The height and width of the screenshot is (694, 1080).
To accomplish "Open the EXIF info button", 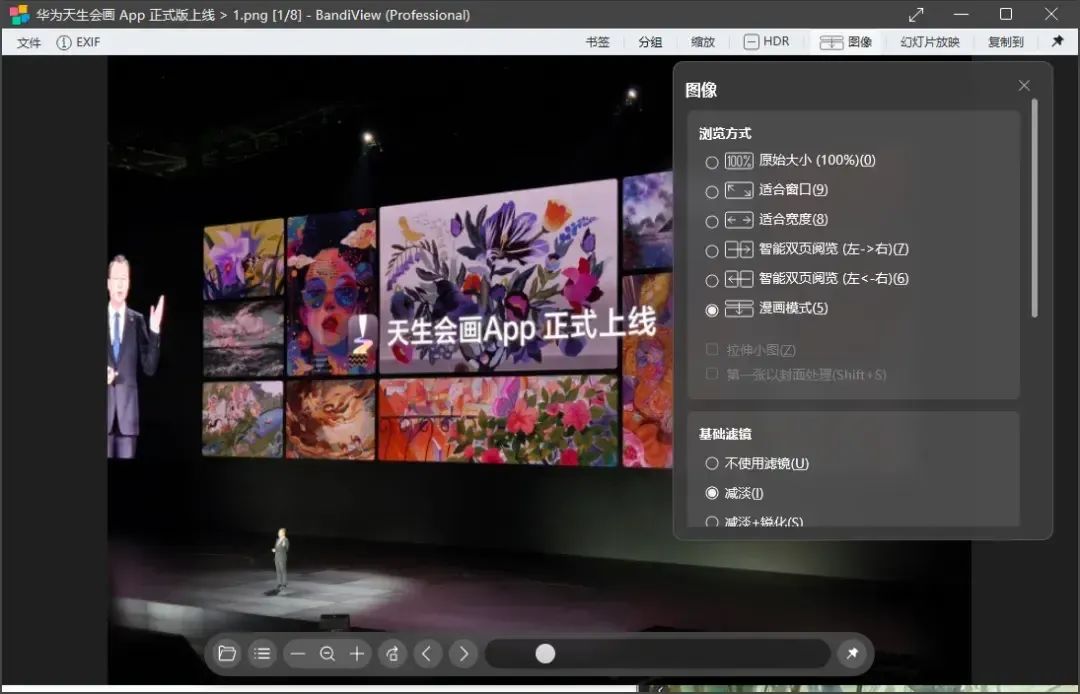I will [79, 42].
